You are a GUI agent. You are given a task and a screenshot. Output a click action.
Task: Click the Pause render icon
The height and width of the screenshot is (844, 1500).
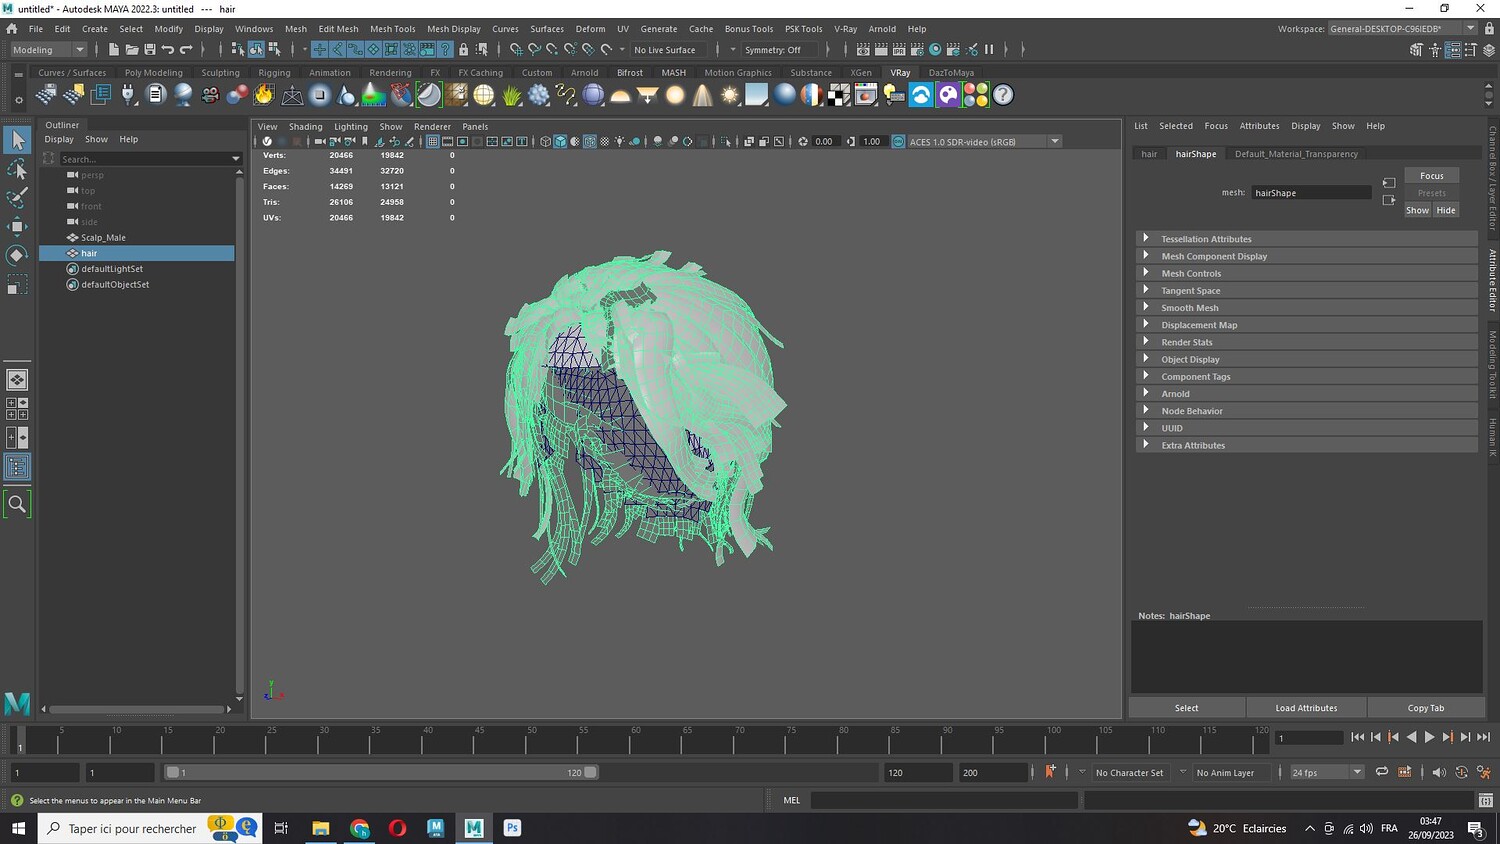(989, 49)
